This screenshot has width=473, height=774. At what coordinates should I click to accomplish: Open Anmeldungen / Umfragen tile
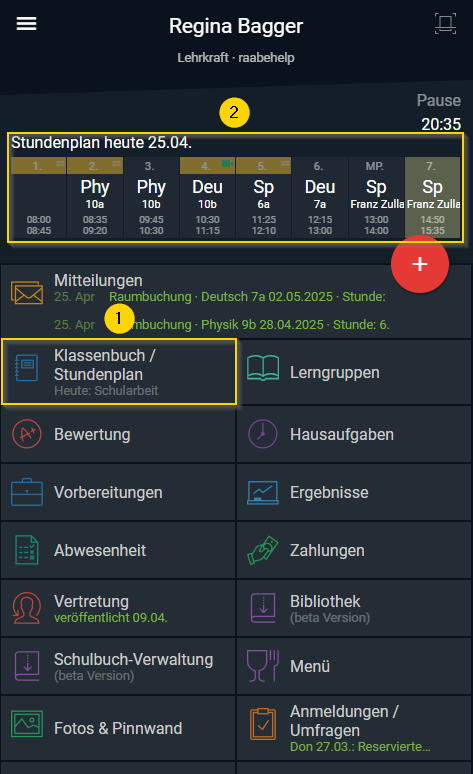[354, 728]
